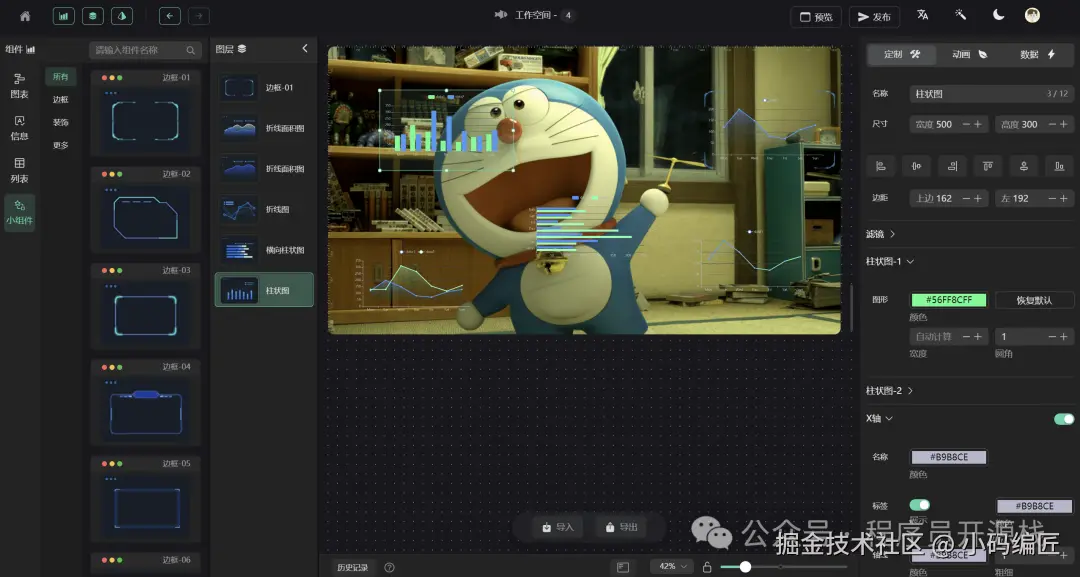
Task: Select the 折线图 layer row
Action: click(x=264, y=209)
